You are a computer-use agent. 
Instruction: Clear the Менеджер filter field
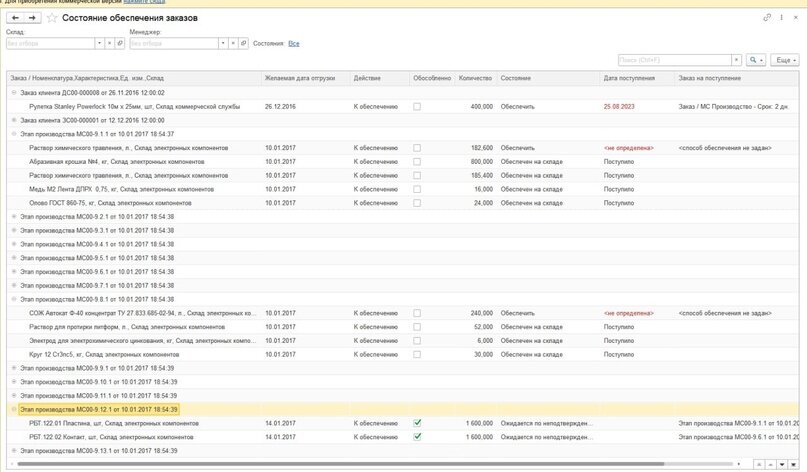(x=233, y=44)
